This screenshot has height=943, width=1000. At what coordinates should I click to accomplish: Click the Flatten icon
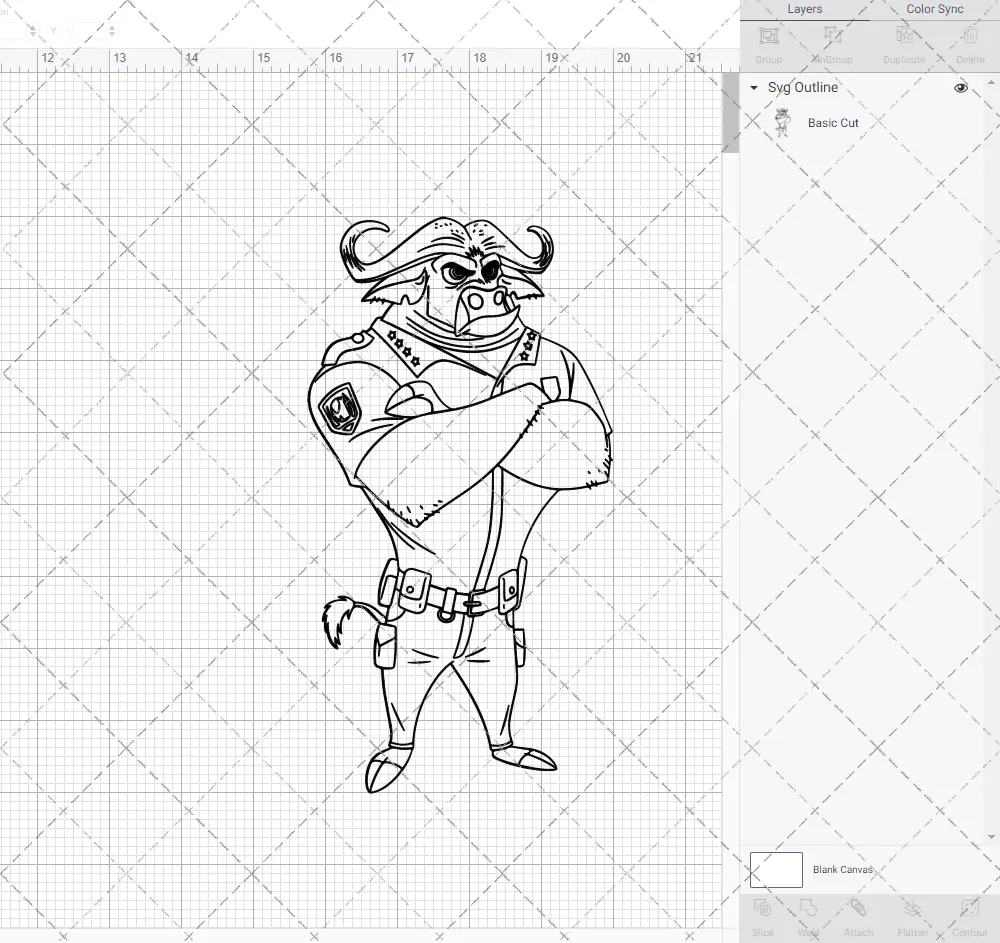pyautogui.click(x=911, y=915)
